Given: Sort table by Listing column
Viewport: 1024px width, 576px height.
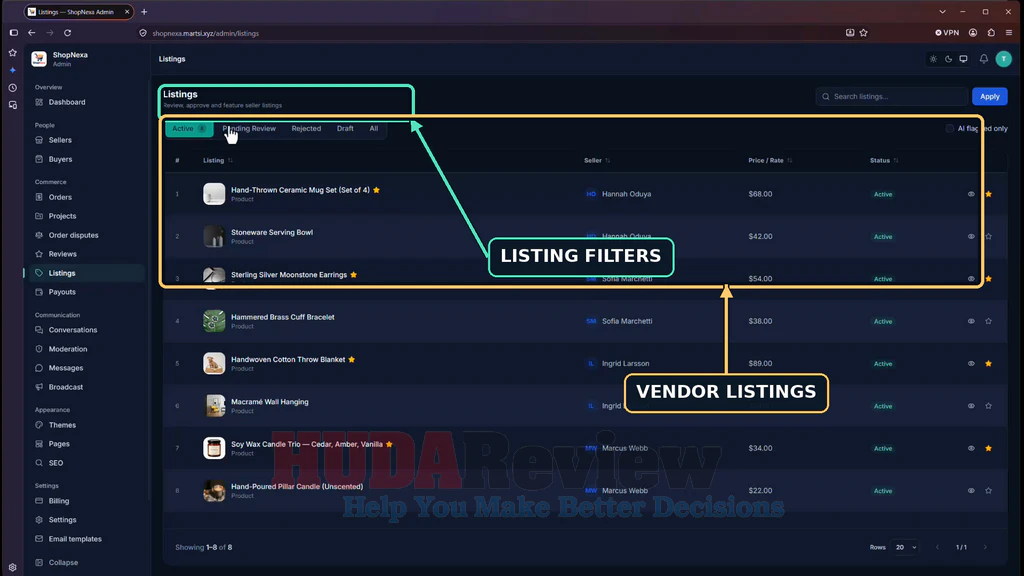Looking at the screenshot, I should pos(217,160).
